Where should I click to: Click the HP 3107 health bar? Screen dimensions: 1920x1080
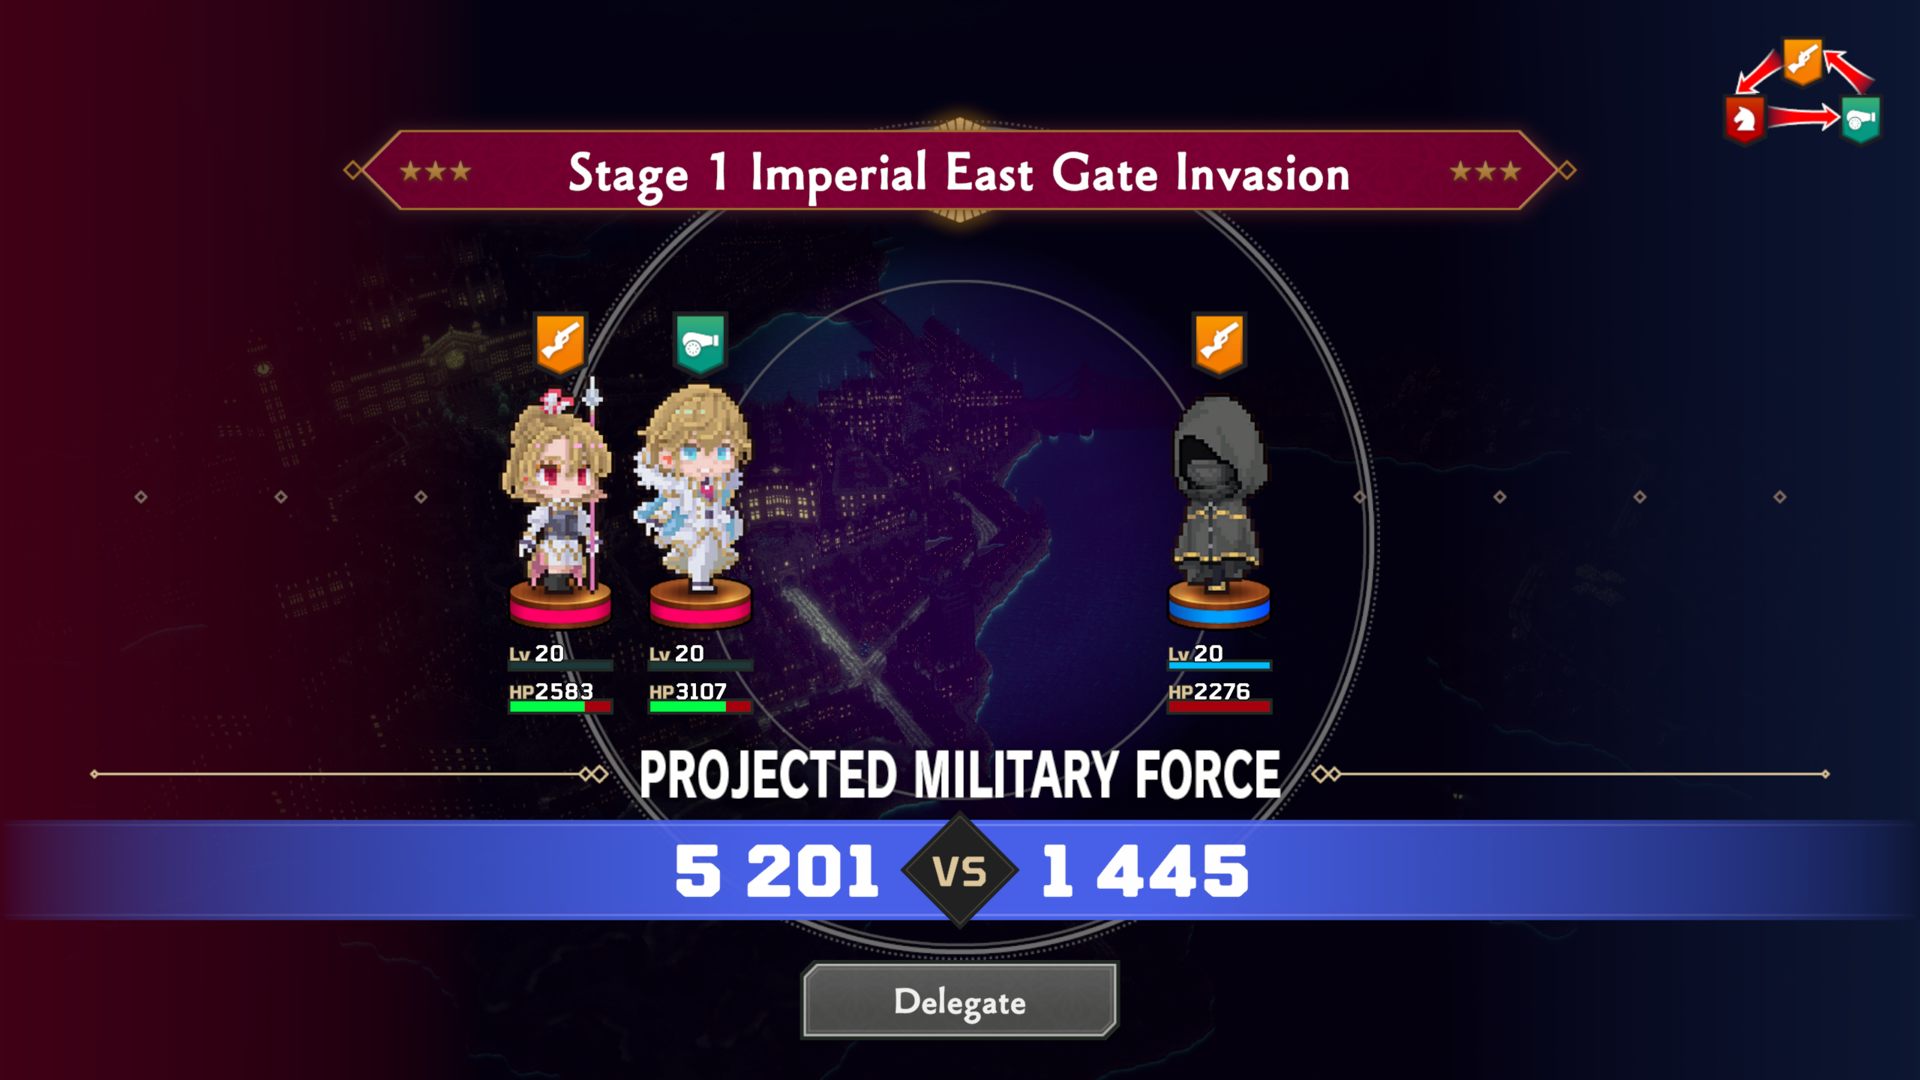tap(700, 707)
